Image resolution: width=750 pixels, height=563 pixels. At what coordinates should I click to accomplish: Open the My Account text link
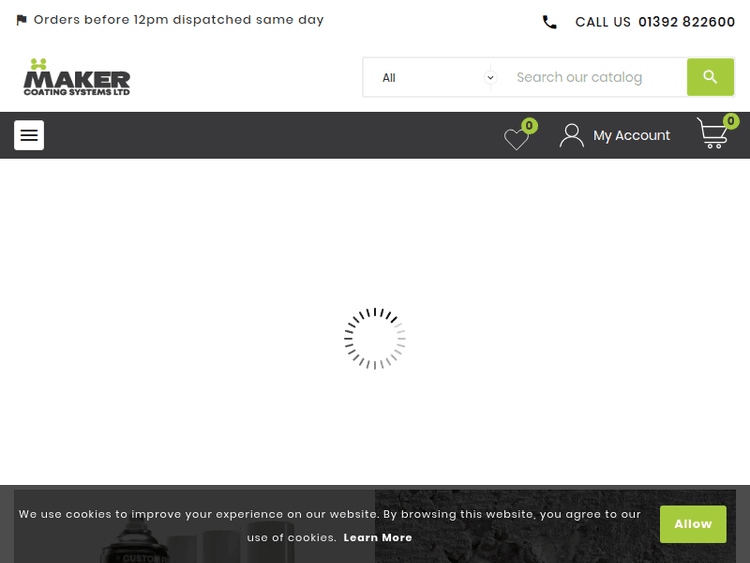click(631, 136)
